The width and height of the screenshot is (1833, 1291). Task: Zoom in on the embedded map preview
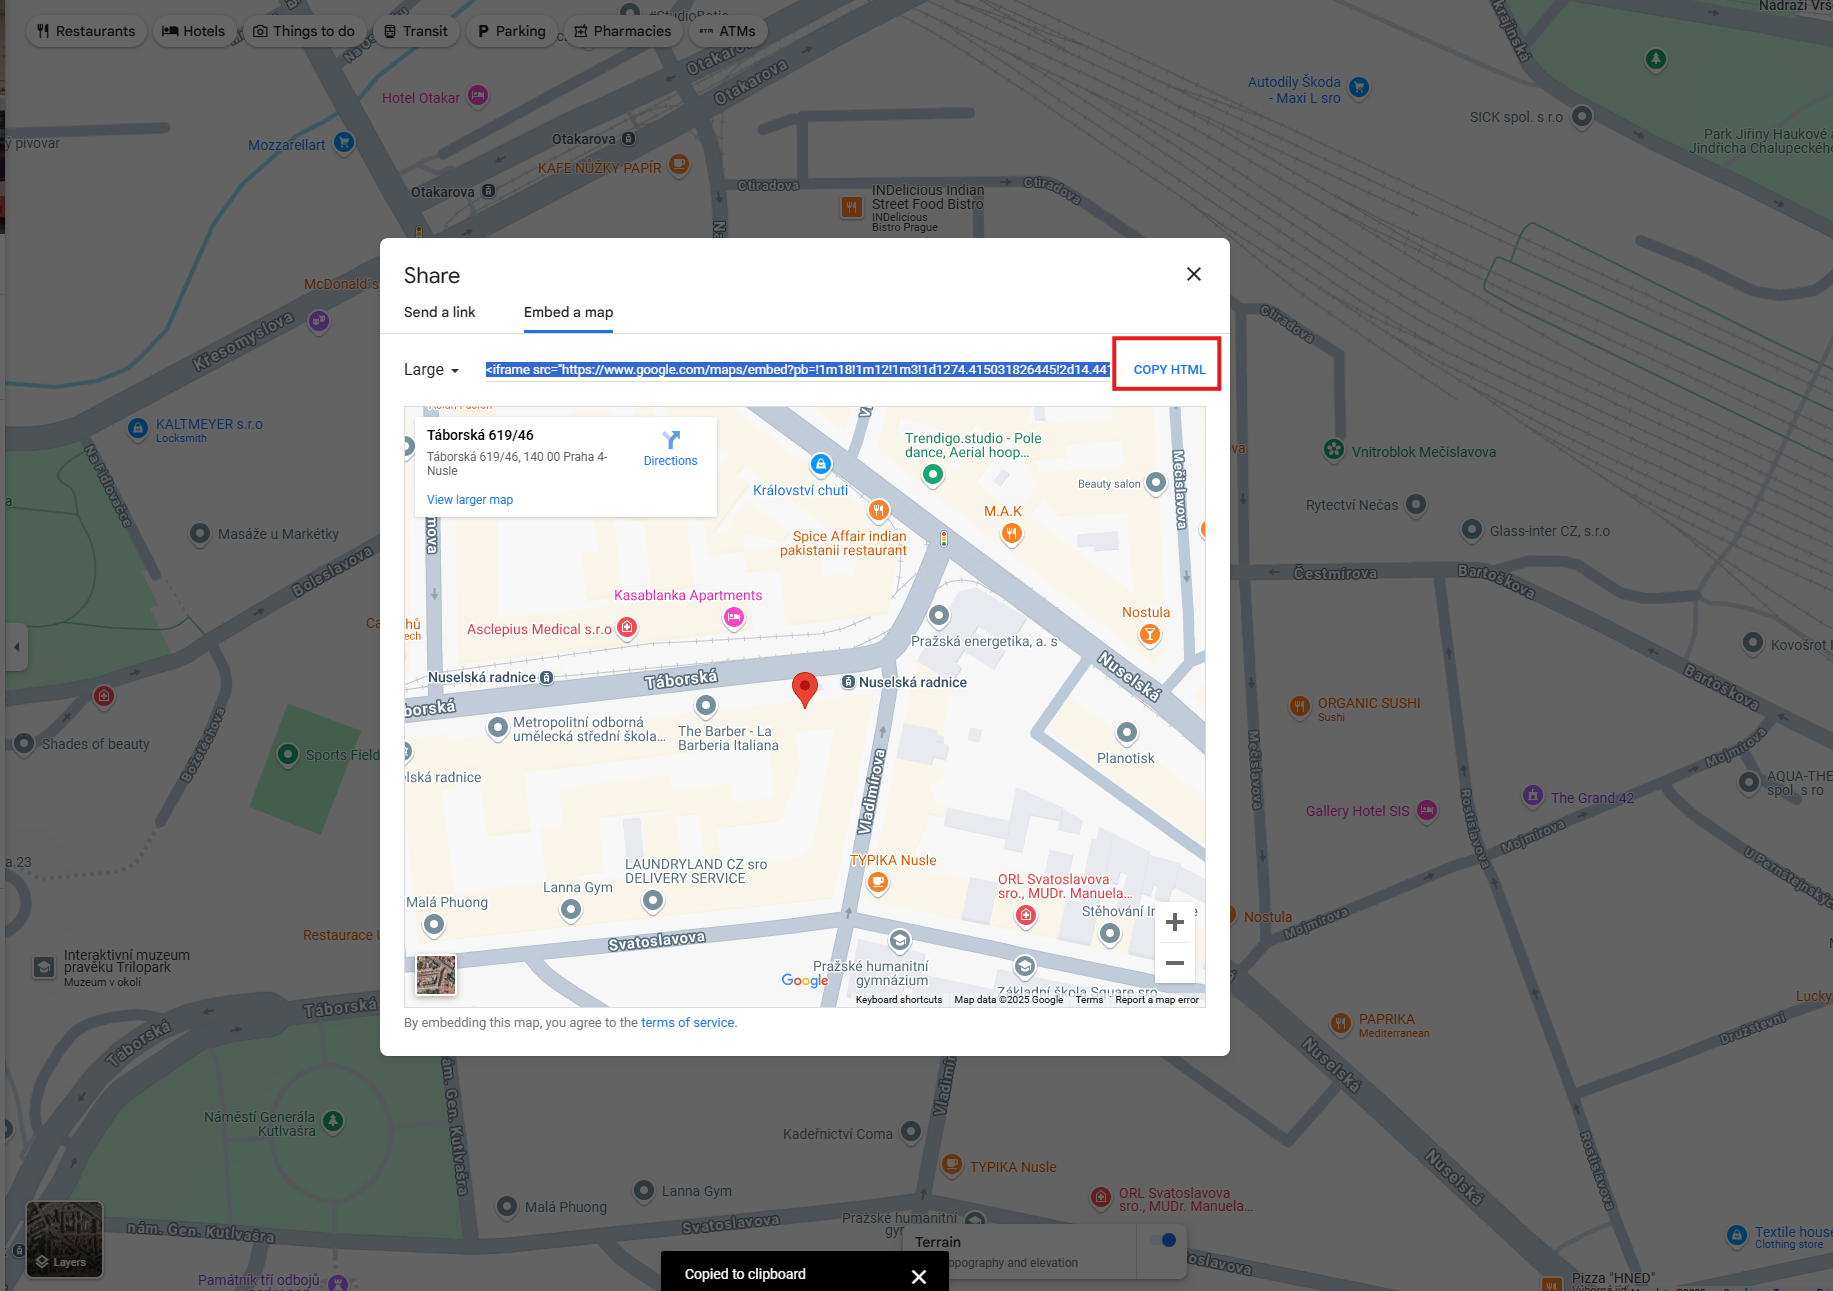(1175, 922)
